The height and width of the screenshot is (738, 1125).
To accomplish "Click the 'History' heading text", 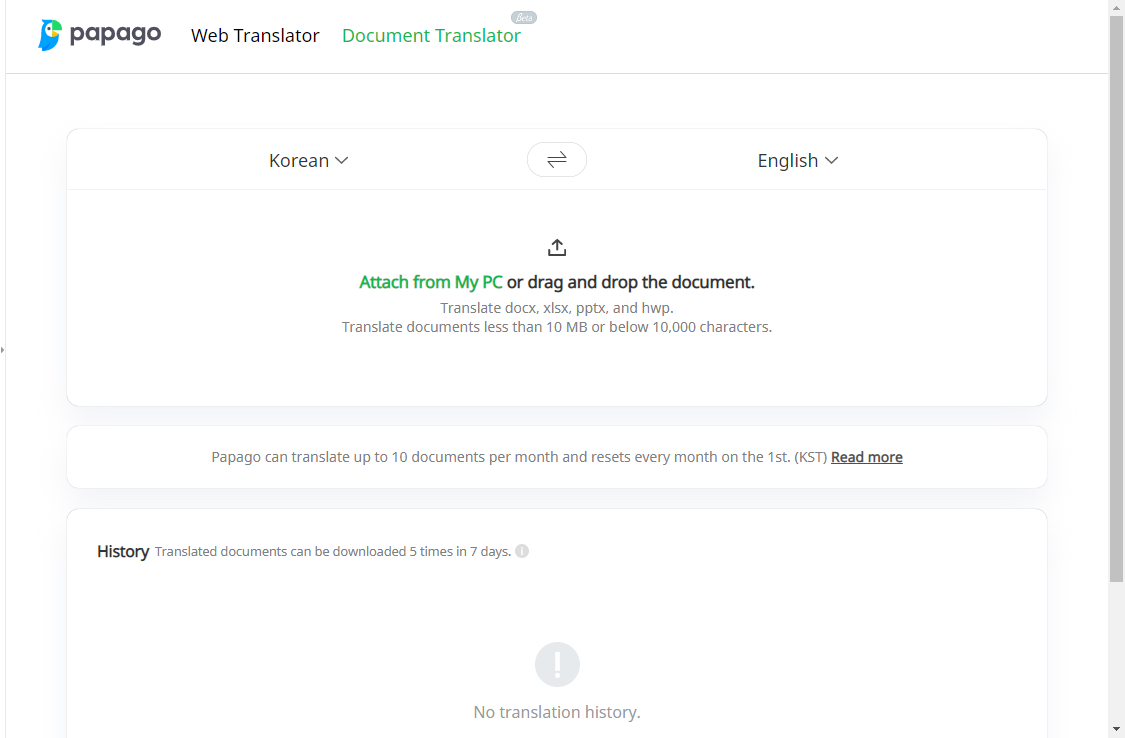I will (x=123, y=552).
